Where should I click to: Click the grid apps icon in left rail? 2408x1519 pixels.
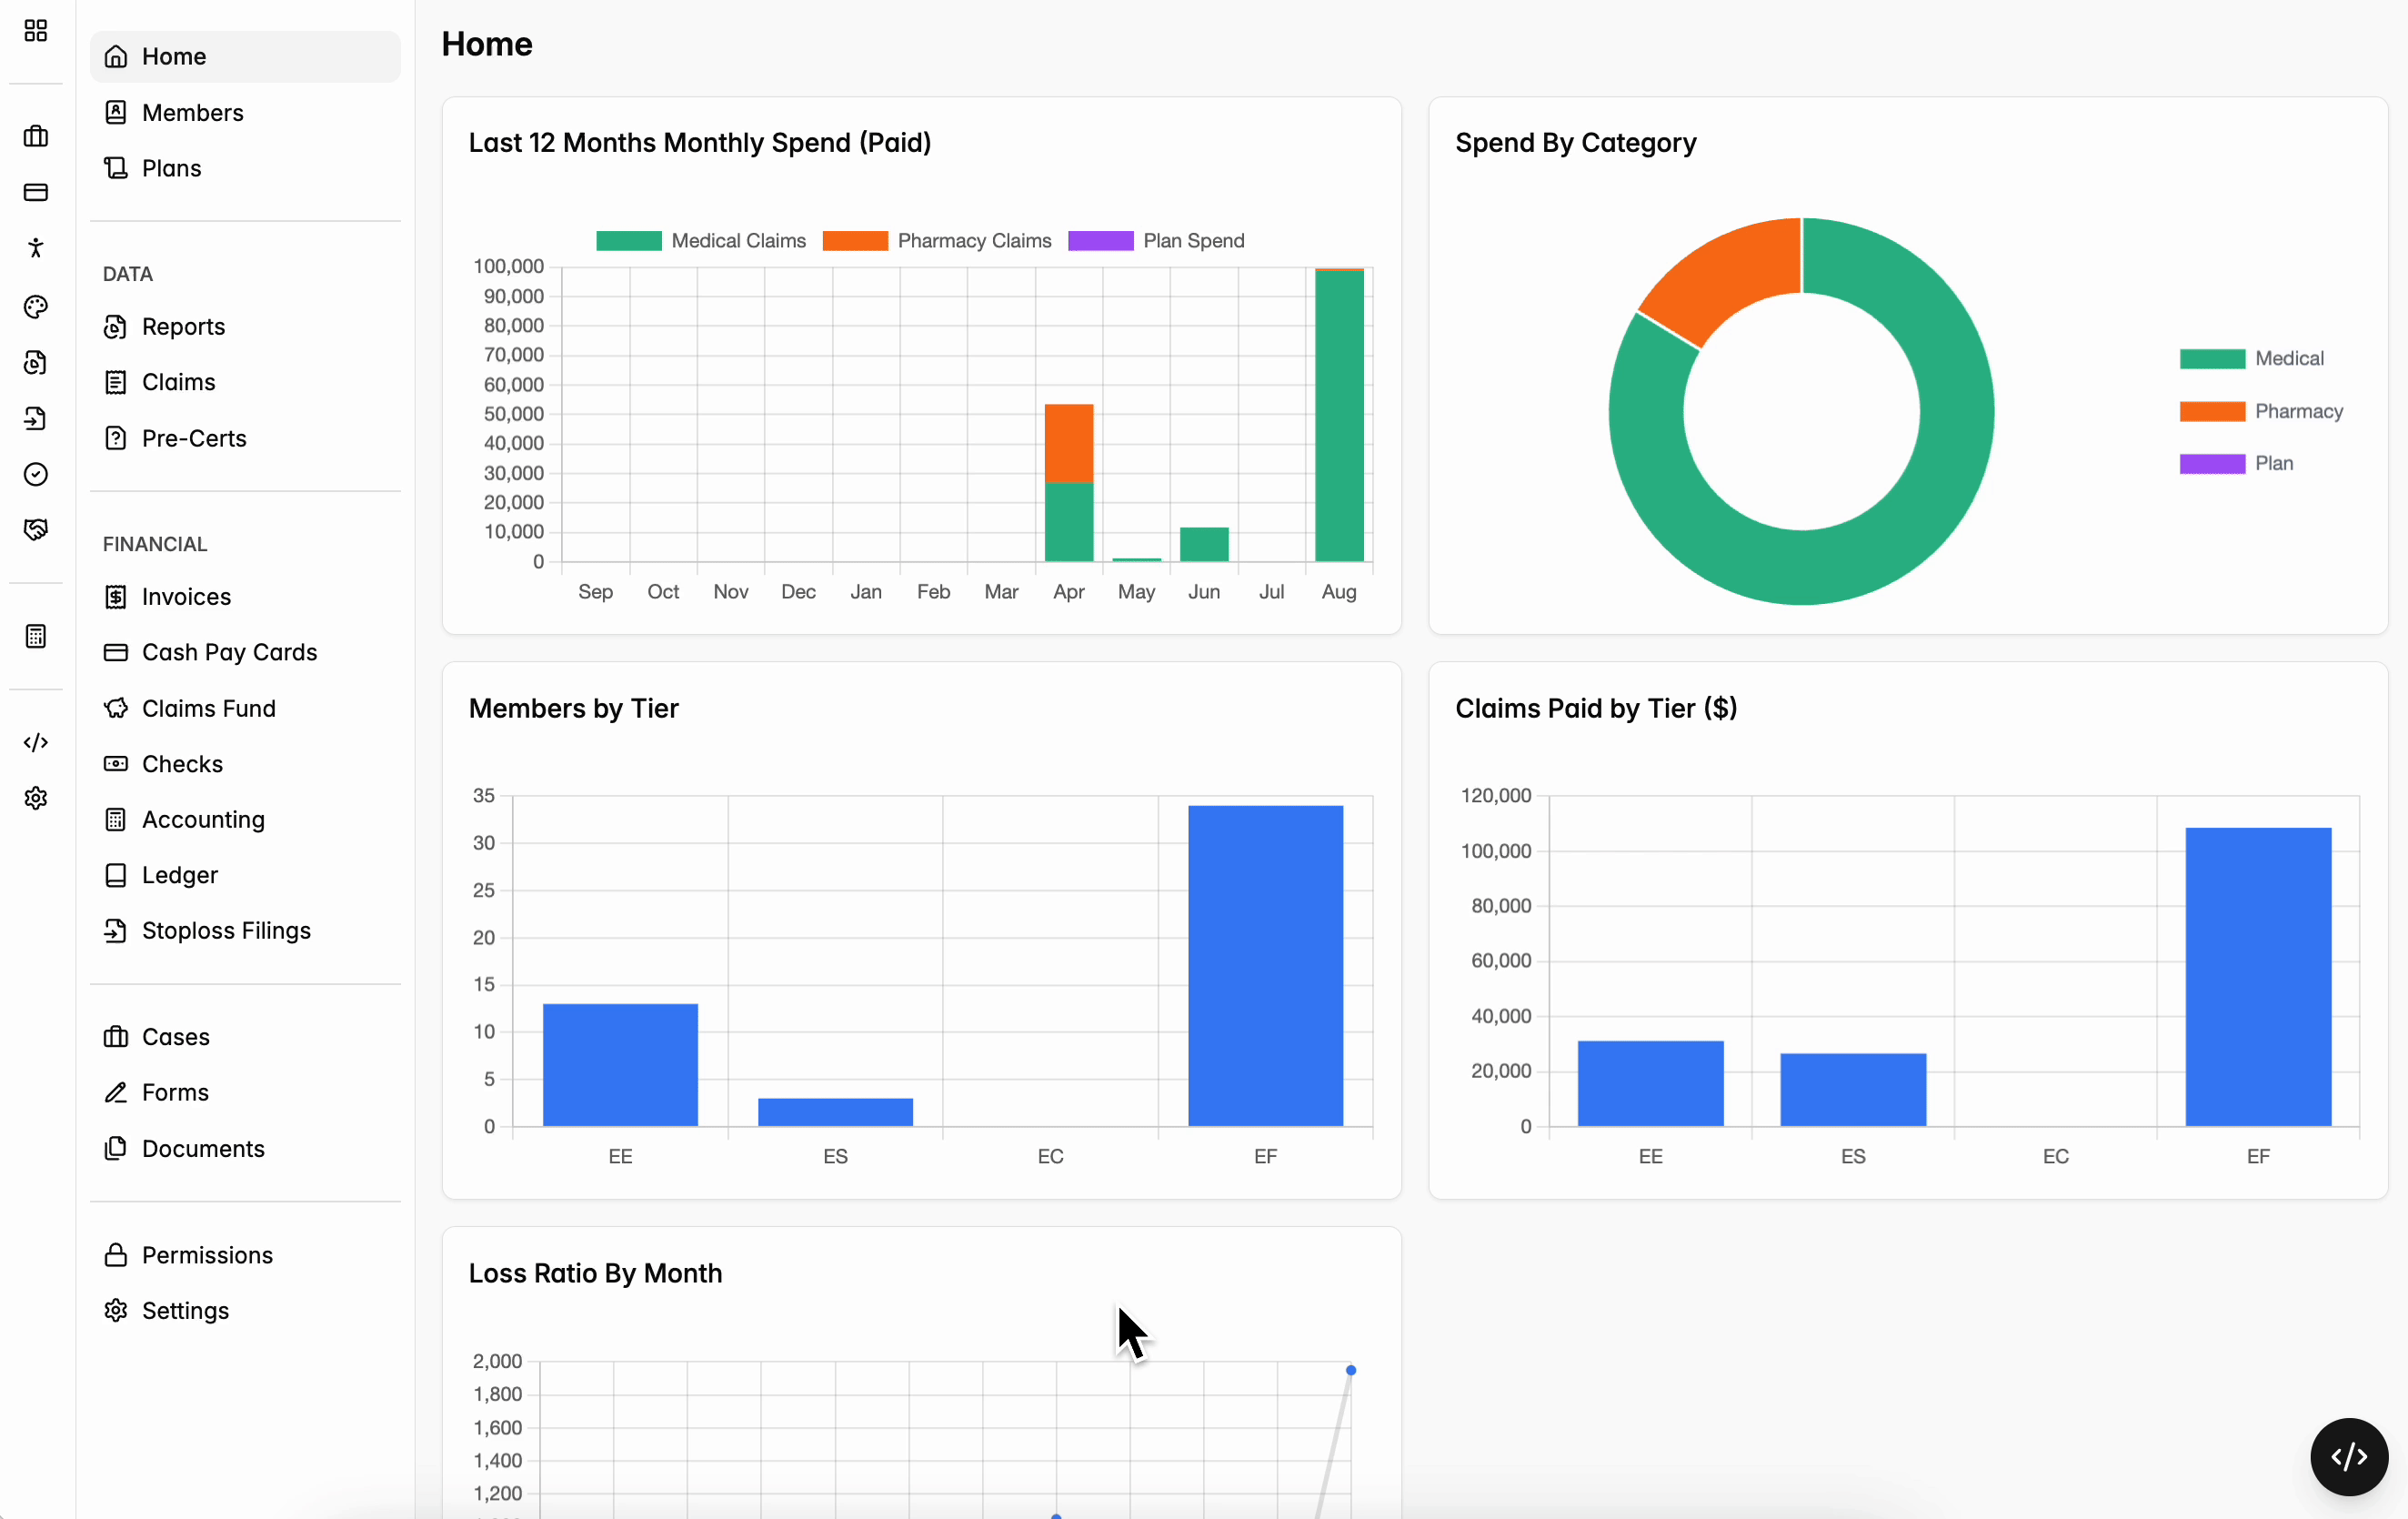point(36,31)
